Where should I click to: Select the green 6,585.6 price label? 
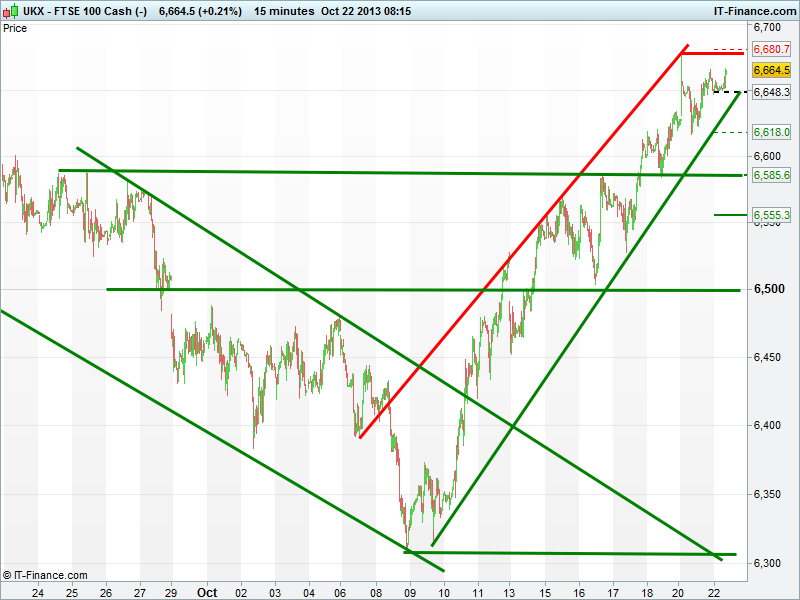(771, 175)
